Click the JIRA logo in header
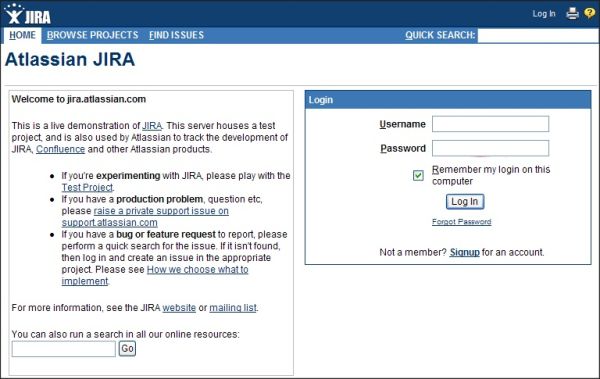 point(28,14)
